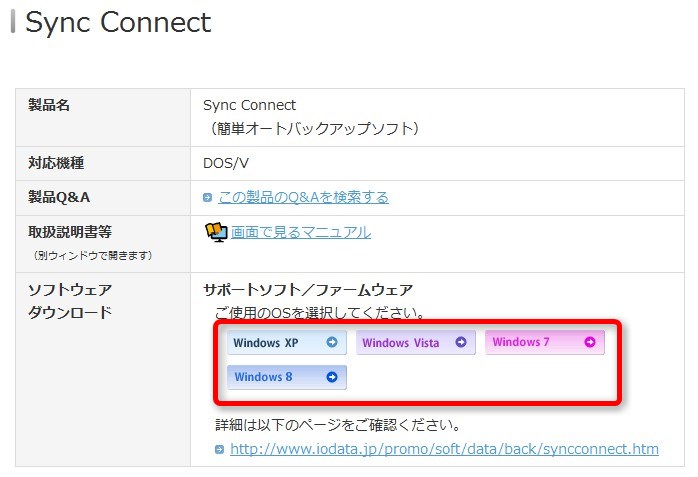Open the Windows Vista download button
The width and height of the screenshot is (698, 477).
click(x=416, y=342)
